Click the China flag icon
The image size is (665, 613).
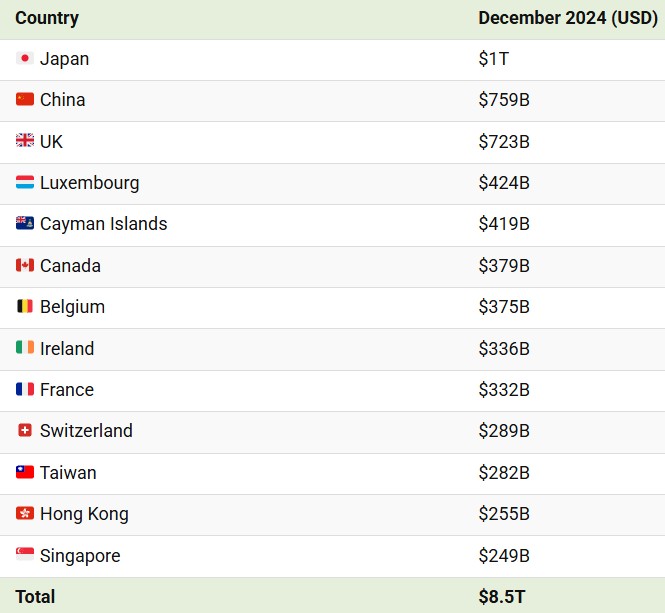coord(25,100)
